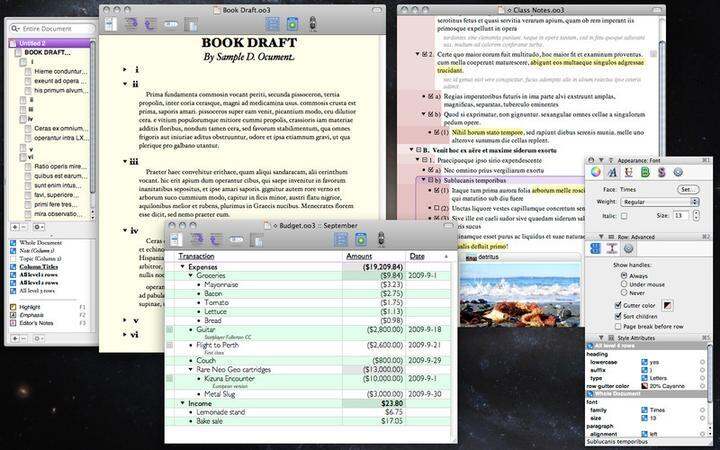
Task: Open the Weight dropdown showing Regular
Action: click(x=659, y=202)
